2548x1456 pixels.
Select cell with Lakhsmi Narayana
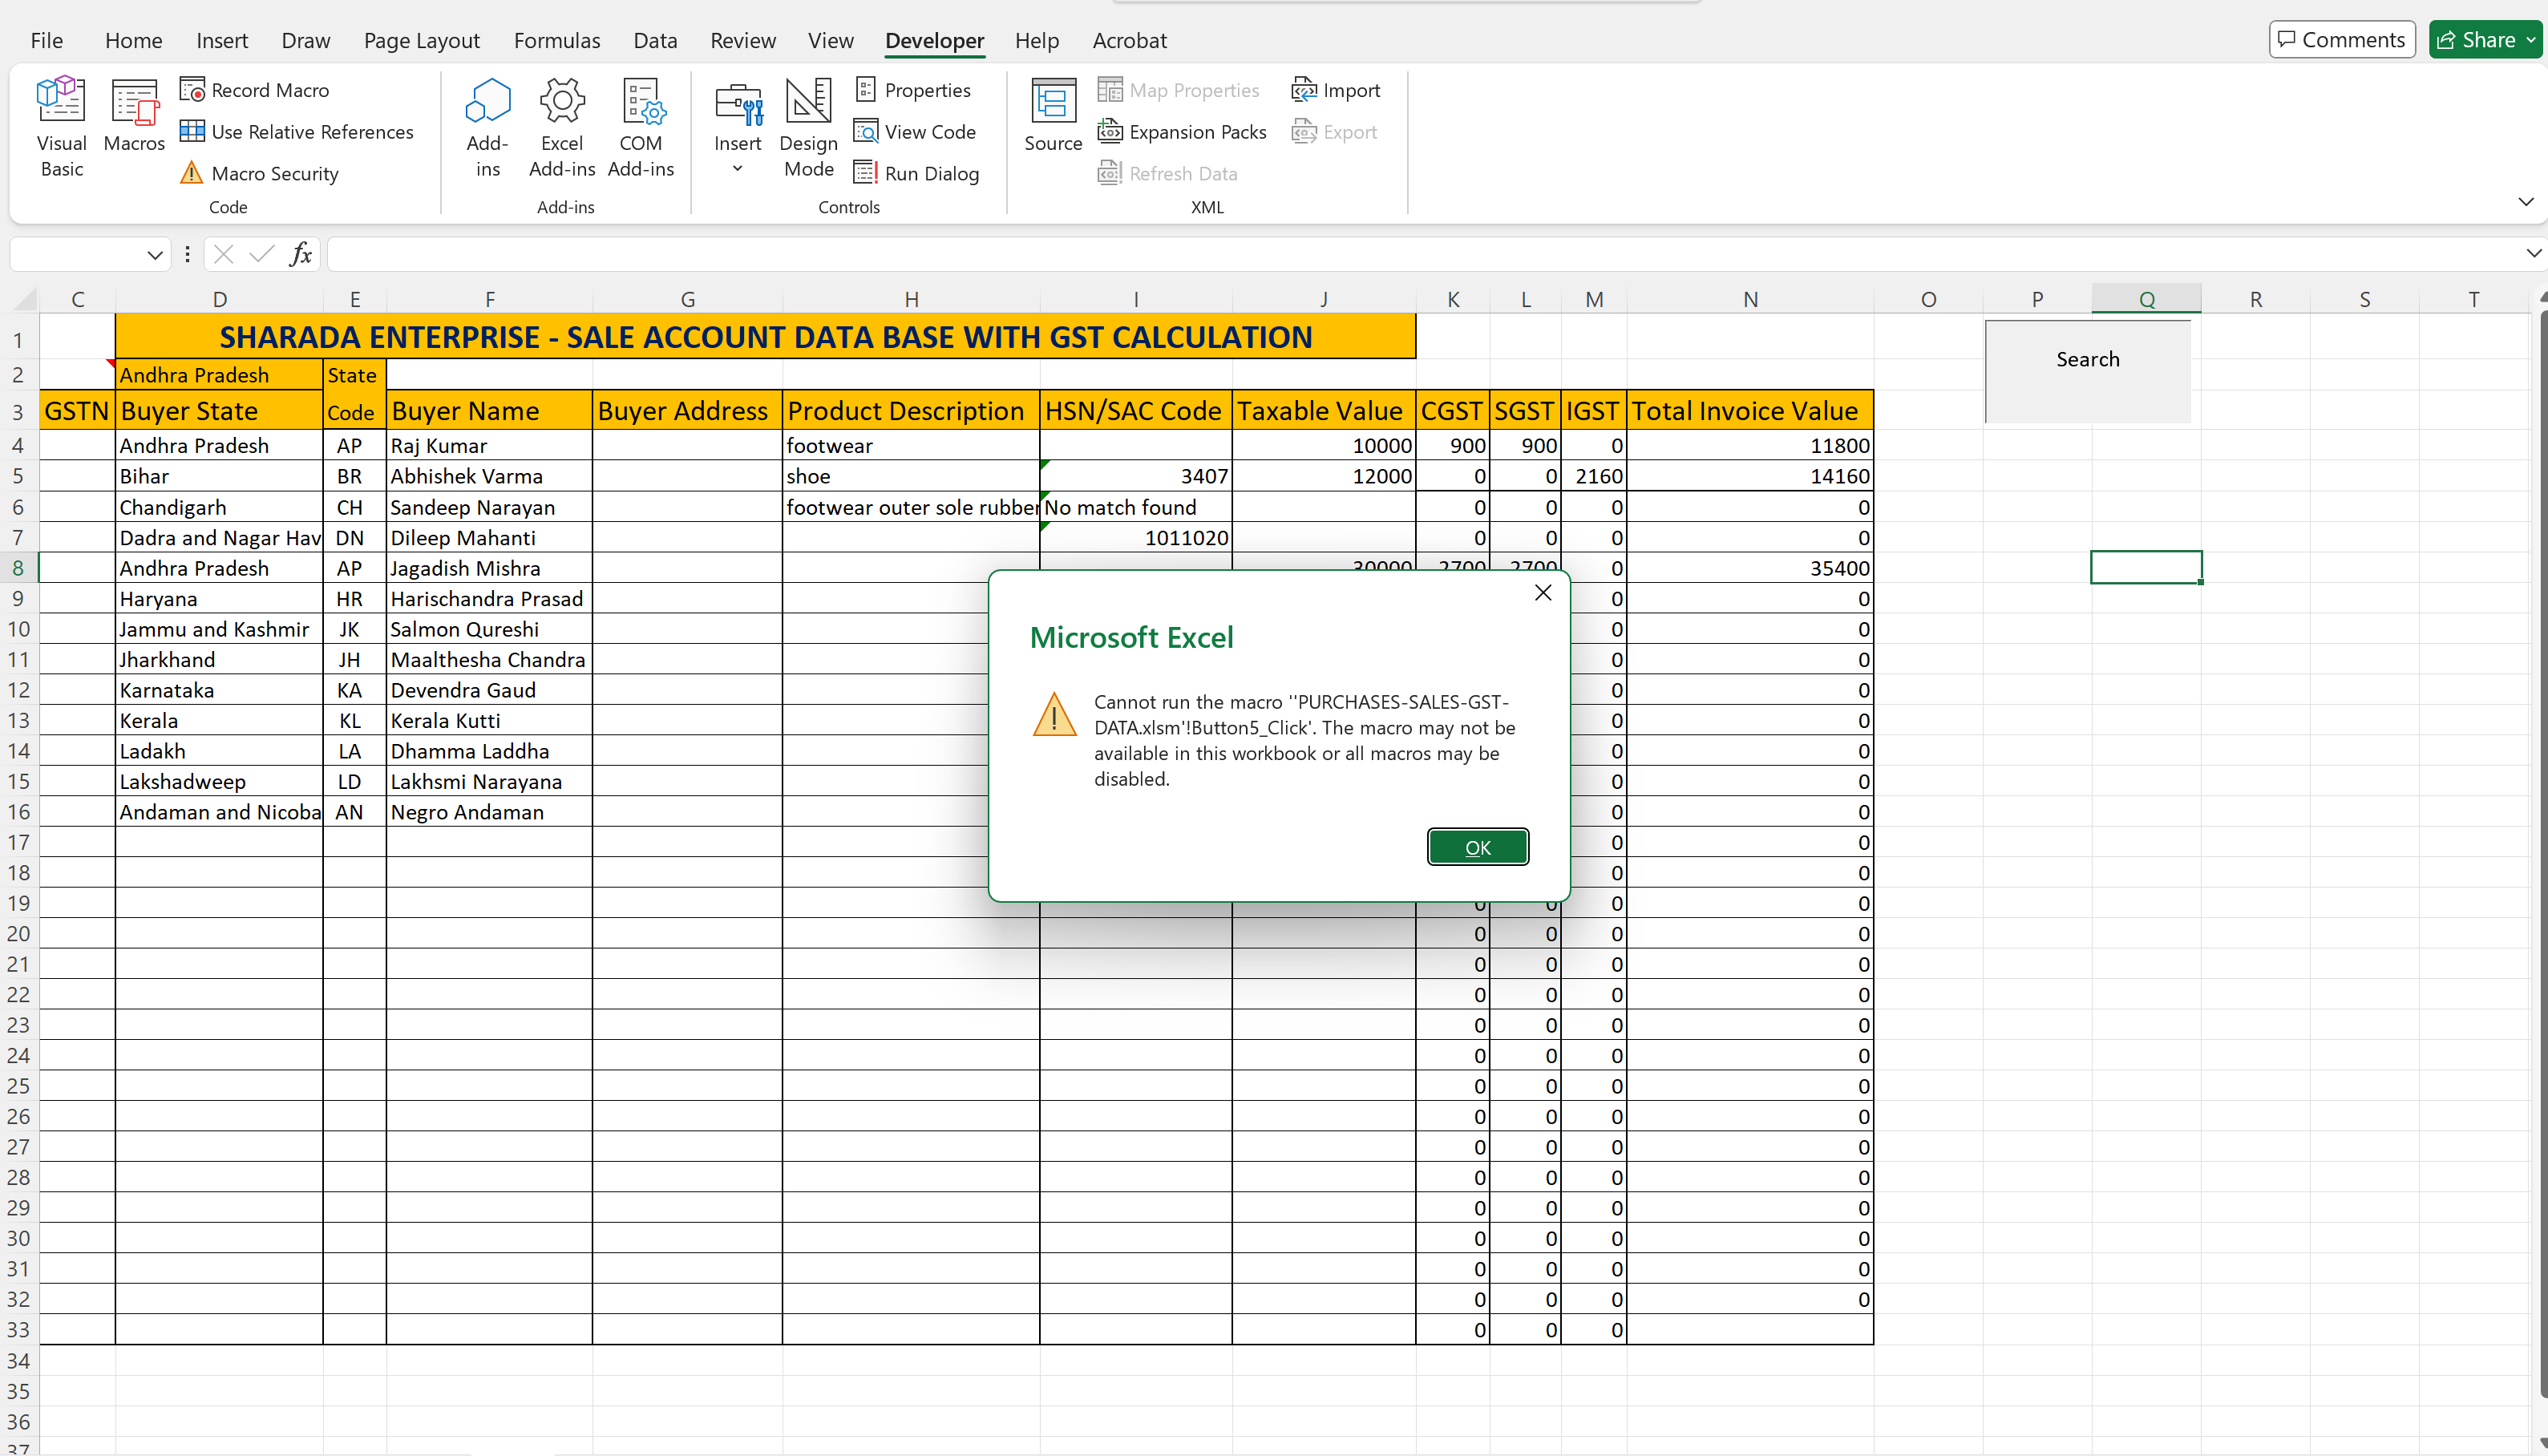coord(489,781)
